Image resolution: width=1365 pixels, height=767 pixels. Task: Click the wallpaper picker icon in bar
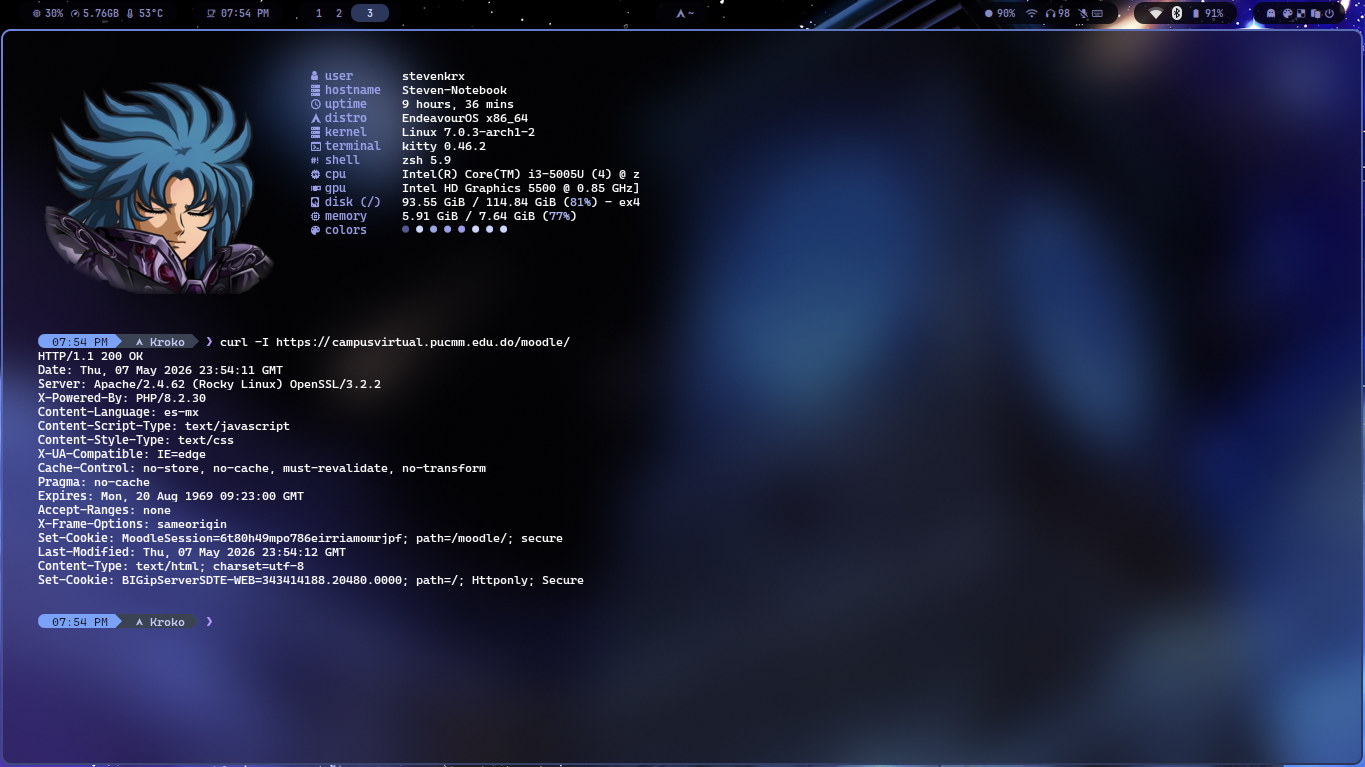[1301, 13]
